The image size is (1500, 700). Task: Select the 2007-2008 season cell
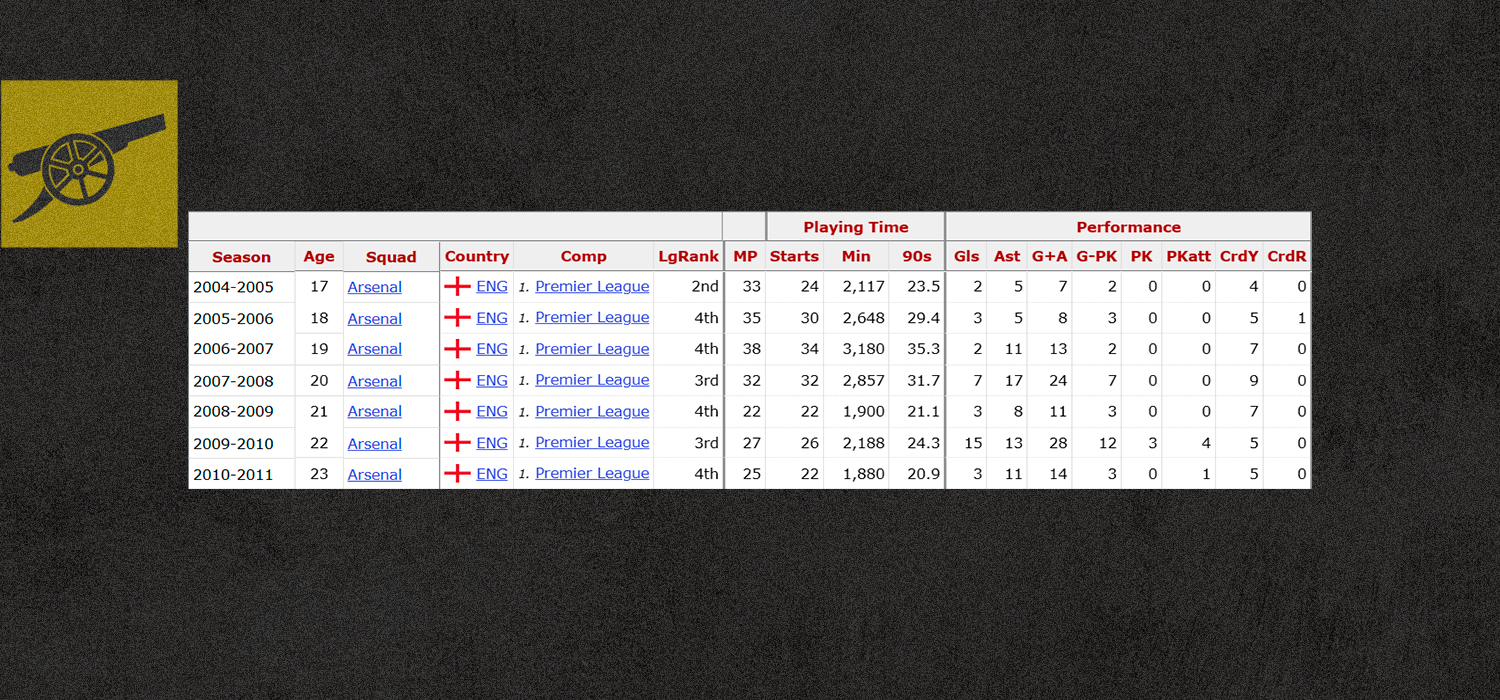(x=242, y=381)
